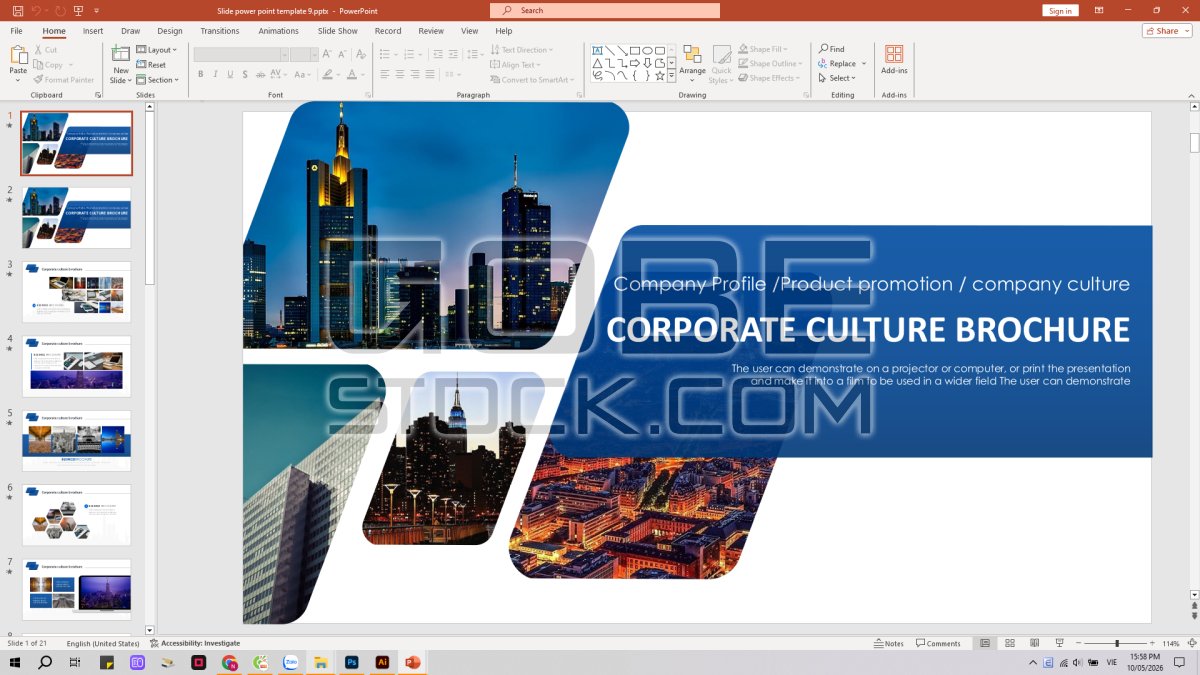The width and height of the screenshot is (1200, 675).
Task: Select slide 7 thumbnail
Action: [x=76, y=589]
